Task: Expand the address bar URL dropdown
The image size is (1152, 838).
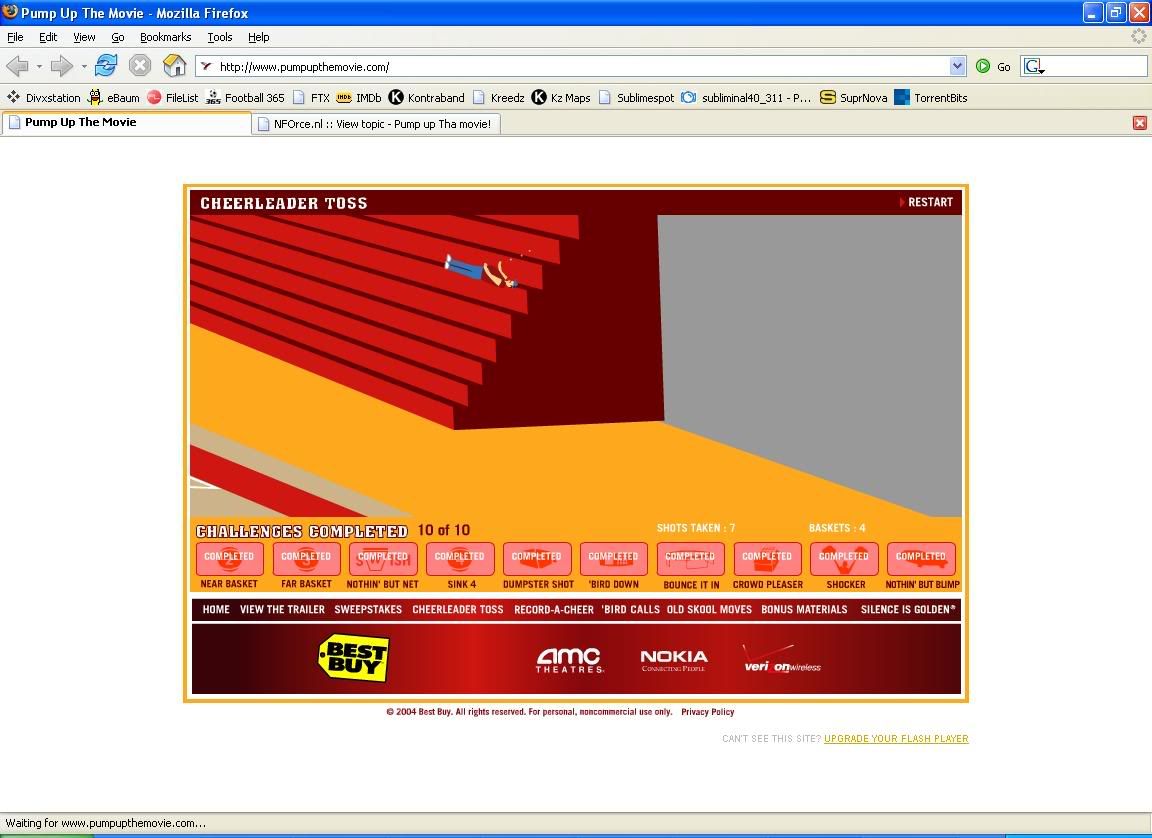Action: 957,66
